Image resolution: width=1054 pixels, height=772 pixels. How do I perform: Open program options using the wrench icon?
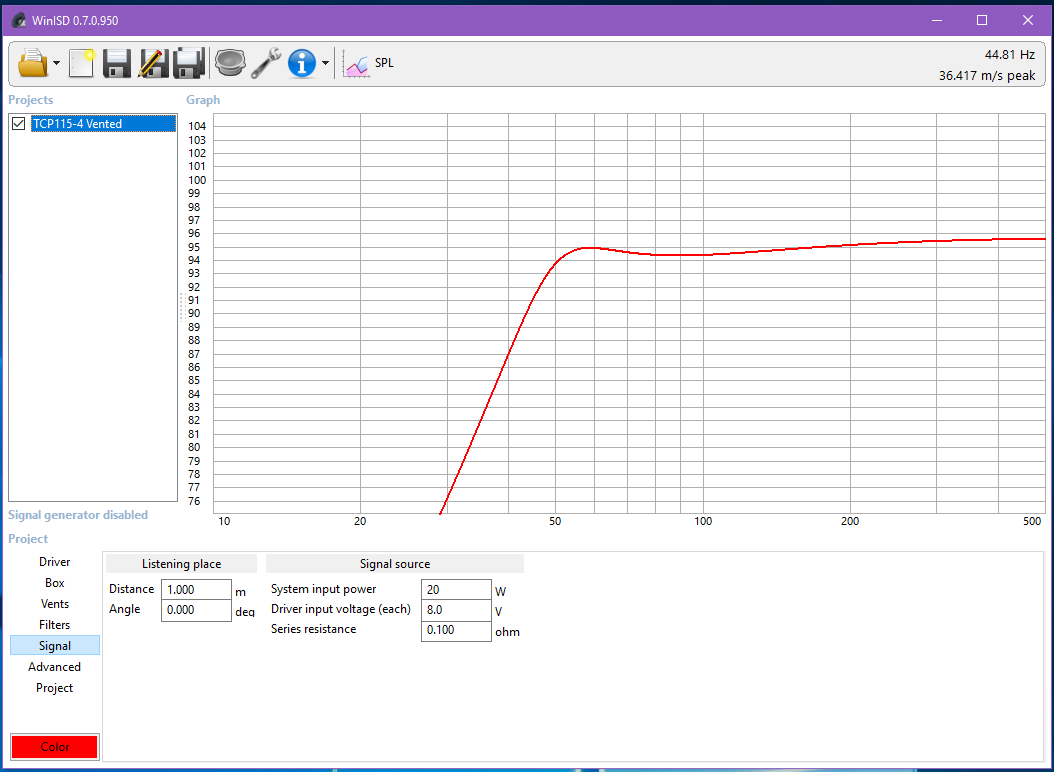pyautogui.click(x=266, y=63)
